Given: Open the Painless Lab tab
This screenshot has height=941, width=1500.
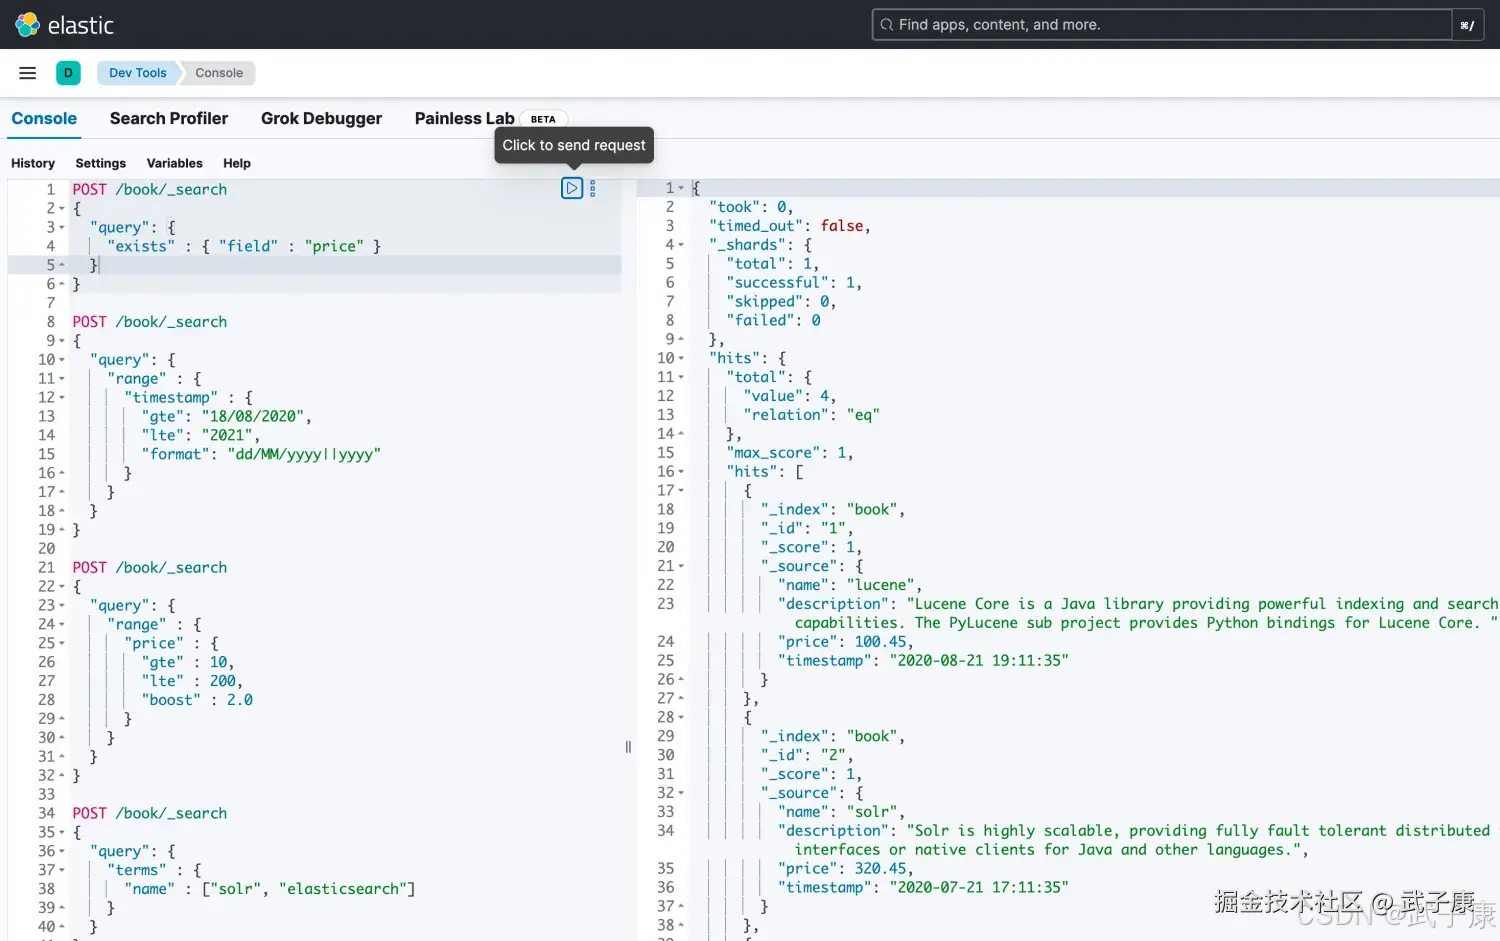Looking at the screenshot, I should point(464,118).
